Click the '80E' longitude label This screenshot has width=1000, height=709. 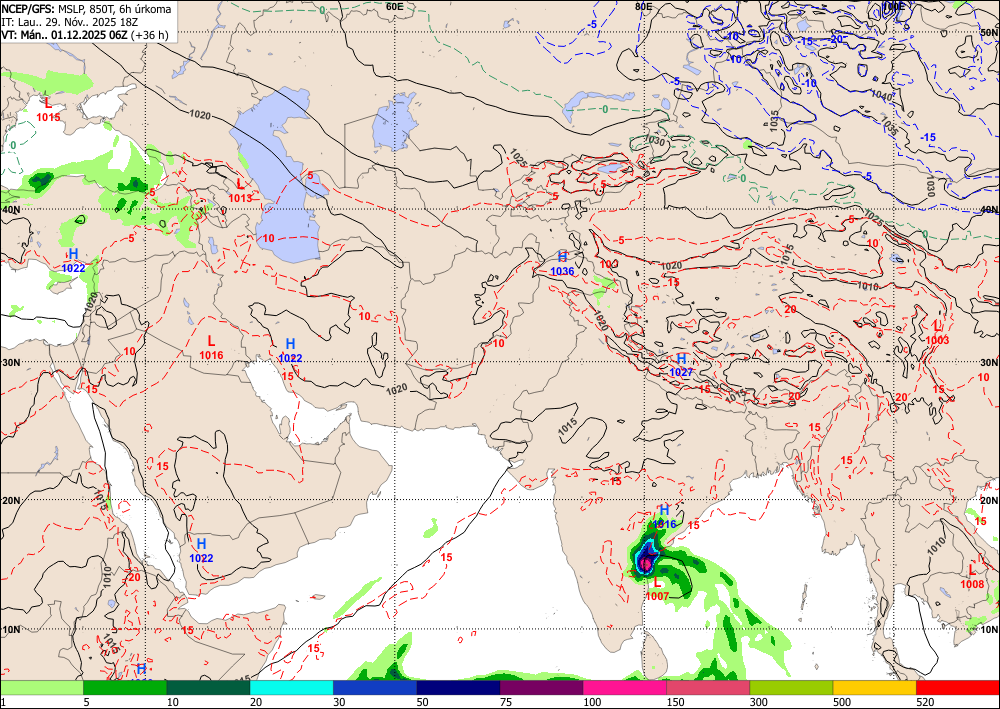(643, 6)
